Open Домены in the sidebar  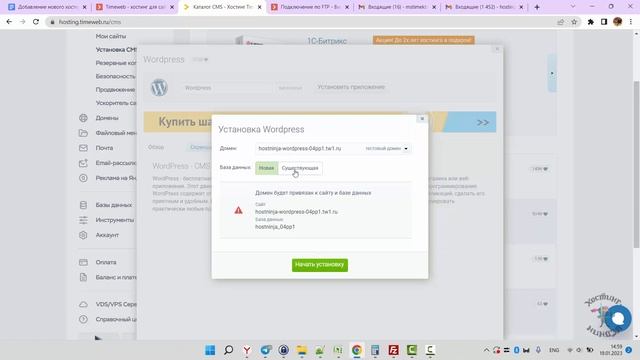pyautogui.click(x=107, y=118)
